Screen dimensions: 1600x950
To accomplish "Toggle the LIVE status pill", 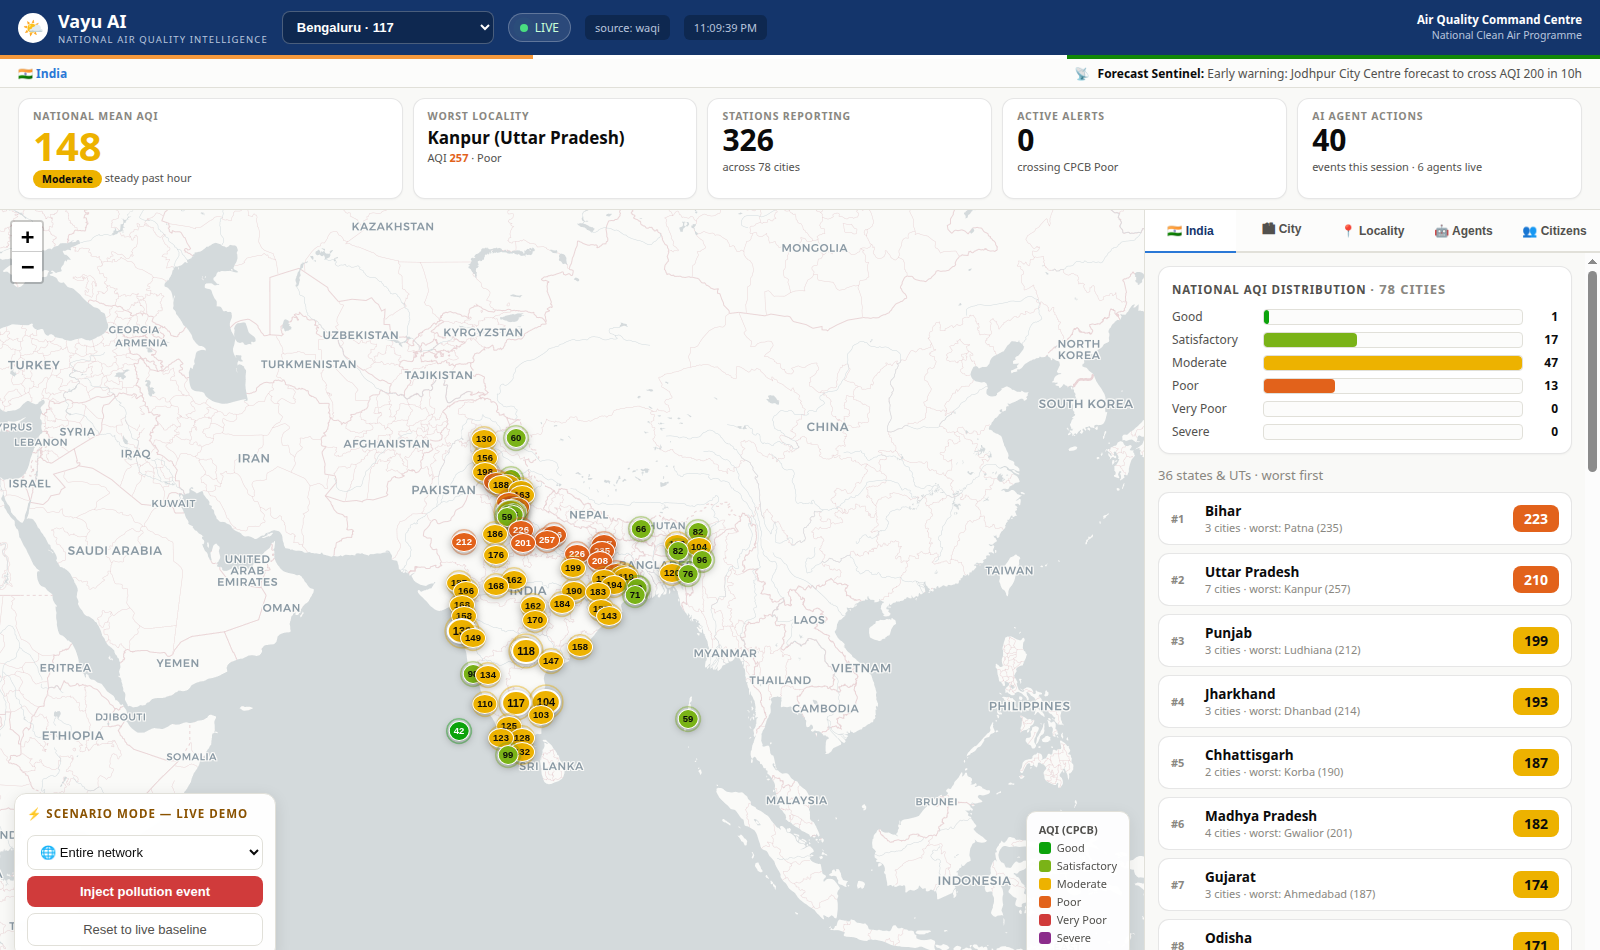I will [x=539, y=28].
